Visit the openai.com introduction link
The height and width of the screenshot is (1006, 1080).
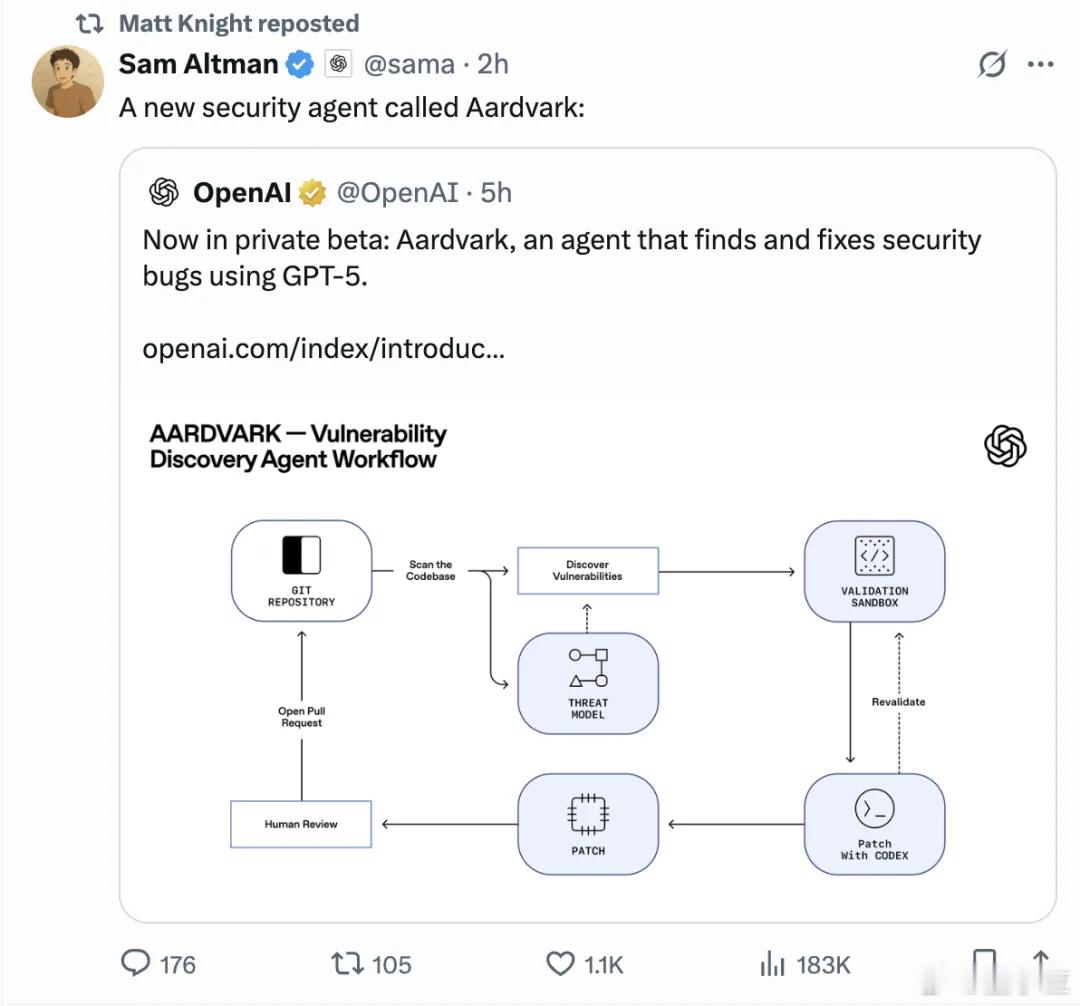pyautogui.click(x=322, y=349)
